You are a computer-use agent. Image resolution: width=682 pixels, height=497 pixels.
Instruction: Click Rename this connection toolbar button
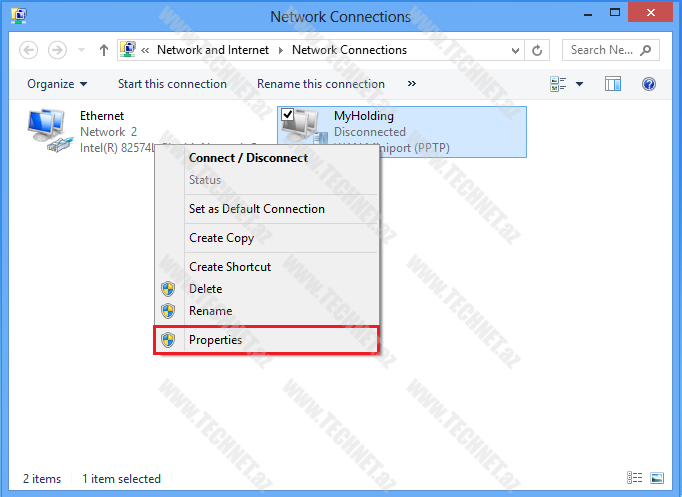320,84
